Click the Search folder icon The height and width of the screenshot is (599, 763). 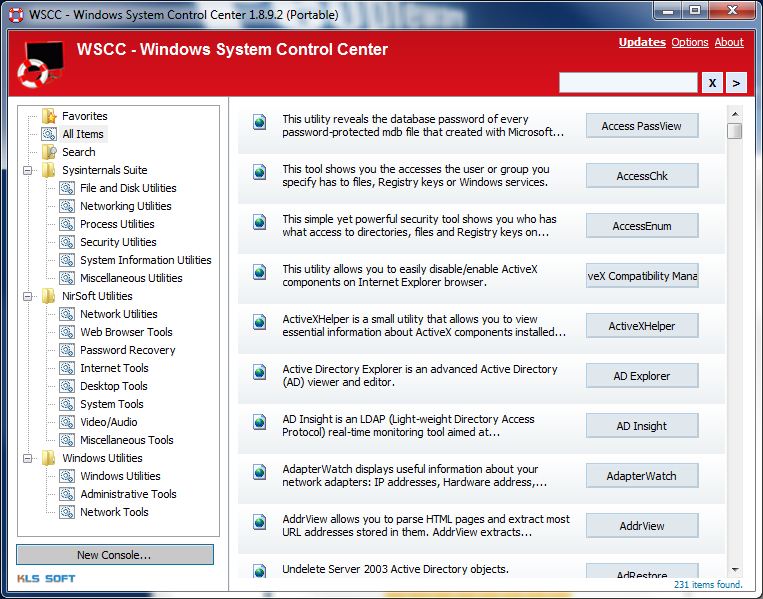coord(49,152)
